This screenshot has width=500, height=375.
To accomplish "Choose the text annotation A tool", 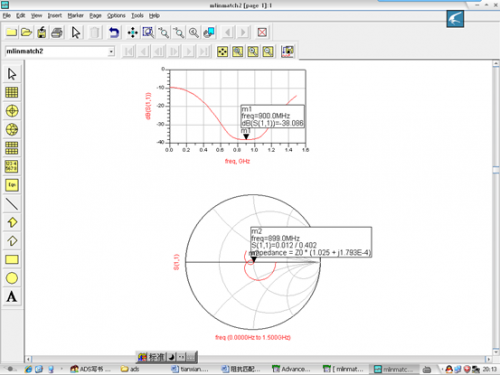I will coord(12,296).
